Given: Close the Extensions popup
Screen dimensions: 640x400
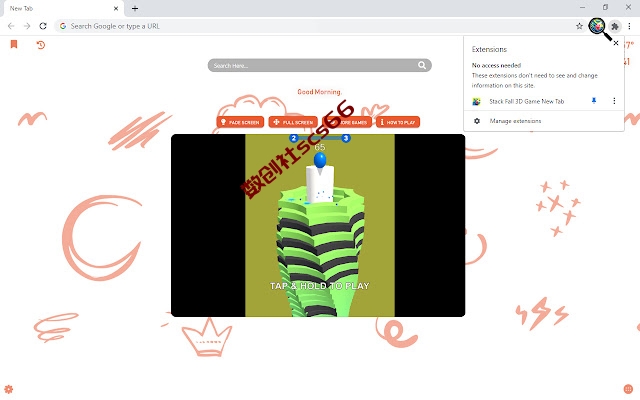Looking at the screenshot, I should pos(616,43).
